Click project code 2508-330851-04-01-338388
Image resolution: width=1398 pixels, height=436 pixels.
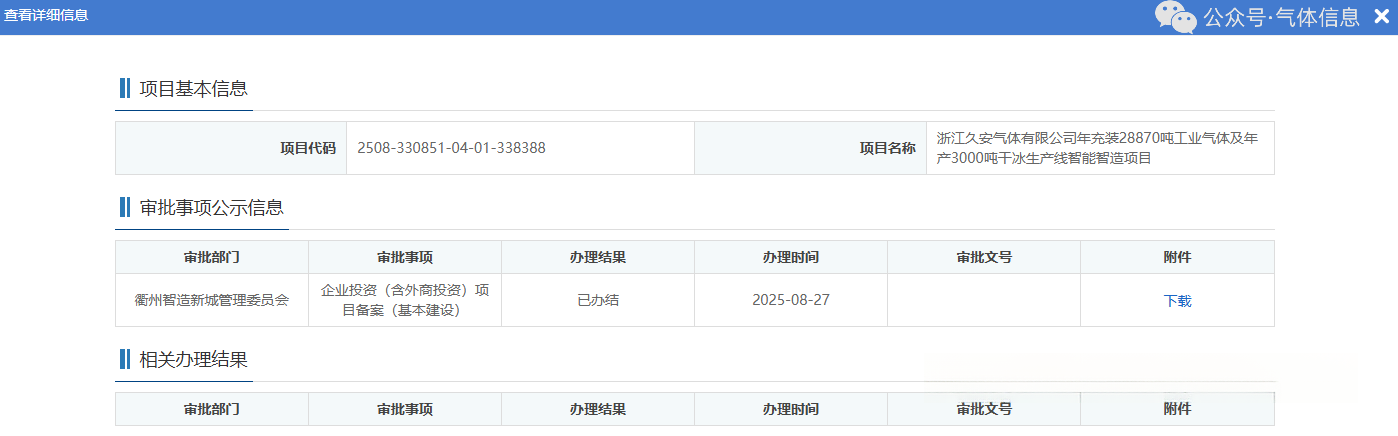pyautogui.click(x=451, y=148)
